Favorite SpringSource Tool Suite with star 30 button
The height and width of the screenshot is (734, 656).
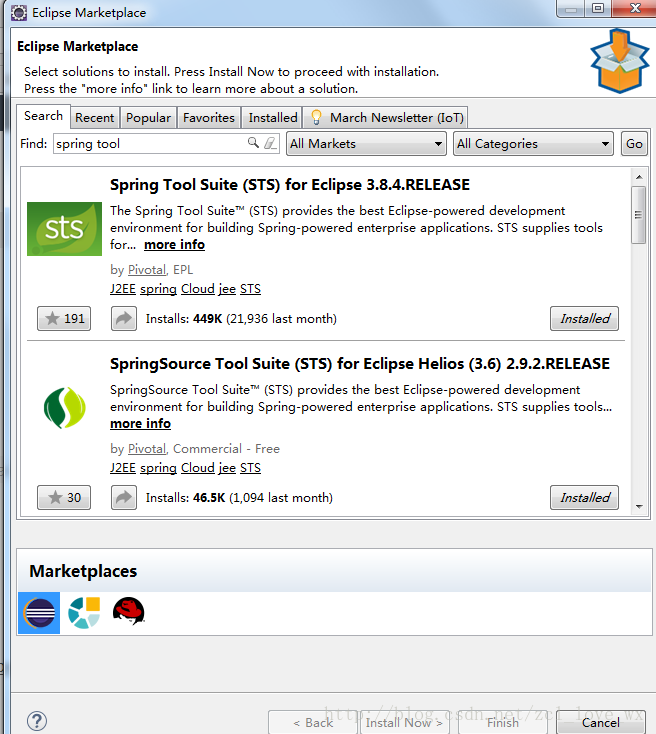click(64, 498)
